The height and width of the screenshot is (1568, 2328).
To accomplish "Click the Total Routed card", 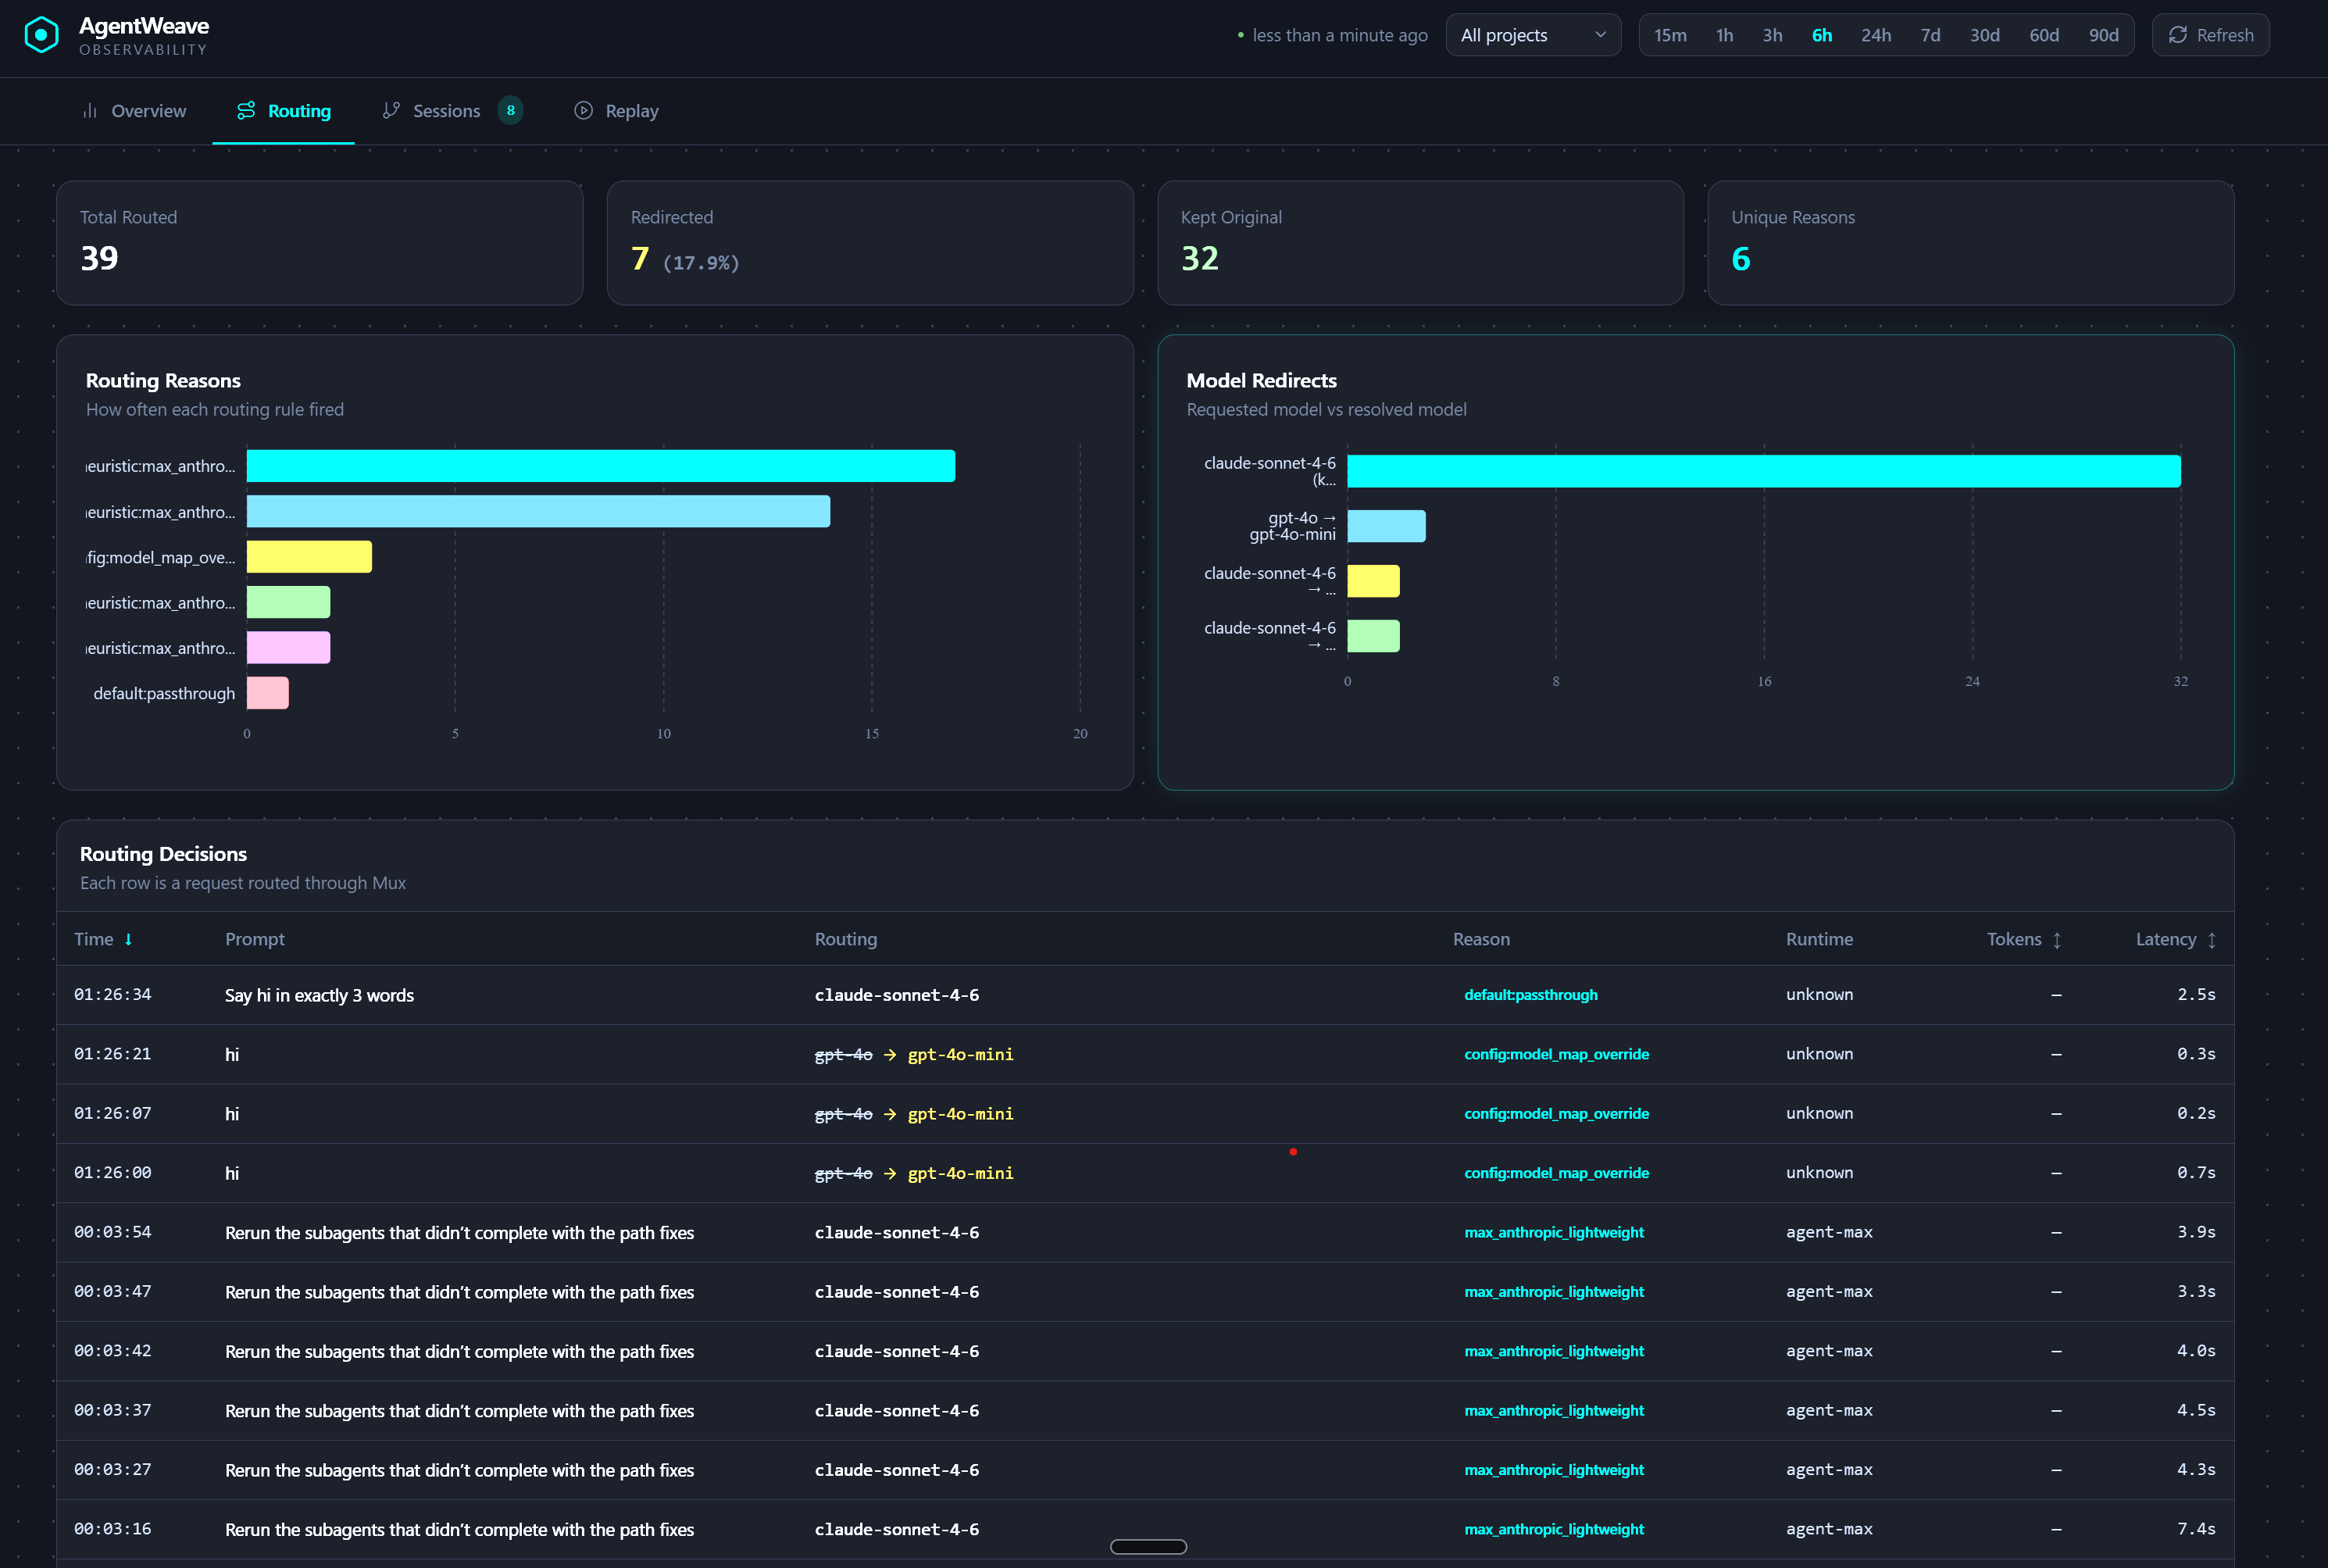I will (x=320, y=243).
